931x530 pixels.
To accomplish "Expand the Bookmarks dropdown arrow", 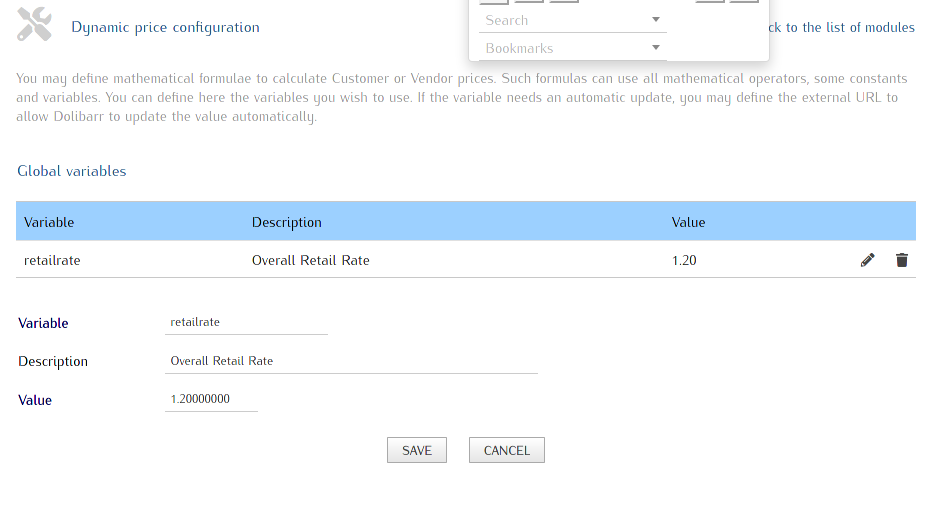I will [656, 47].
